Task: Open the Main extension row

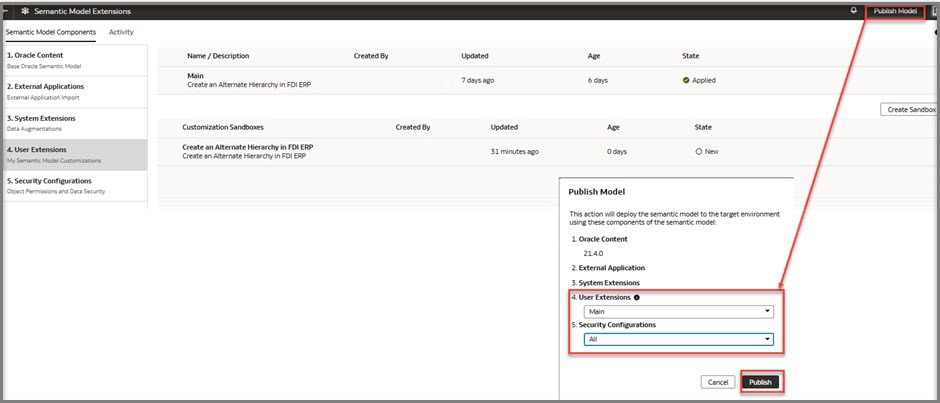Action: [546, 80]
